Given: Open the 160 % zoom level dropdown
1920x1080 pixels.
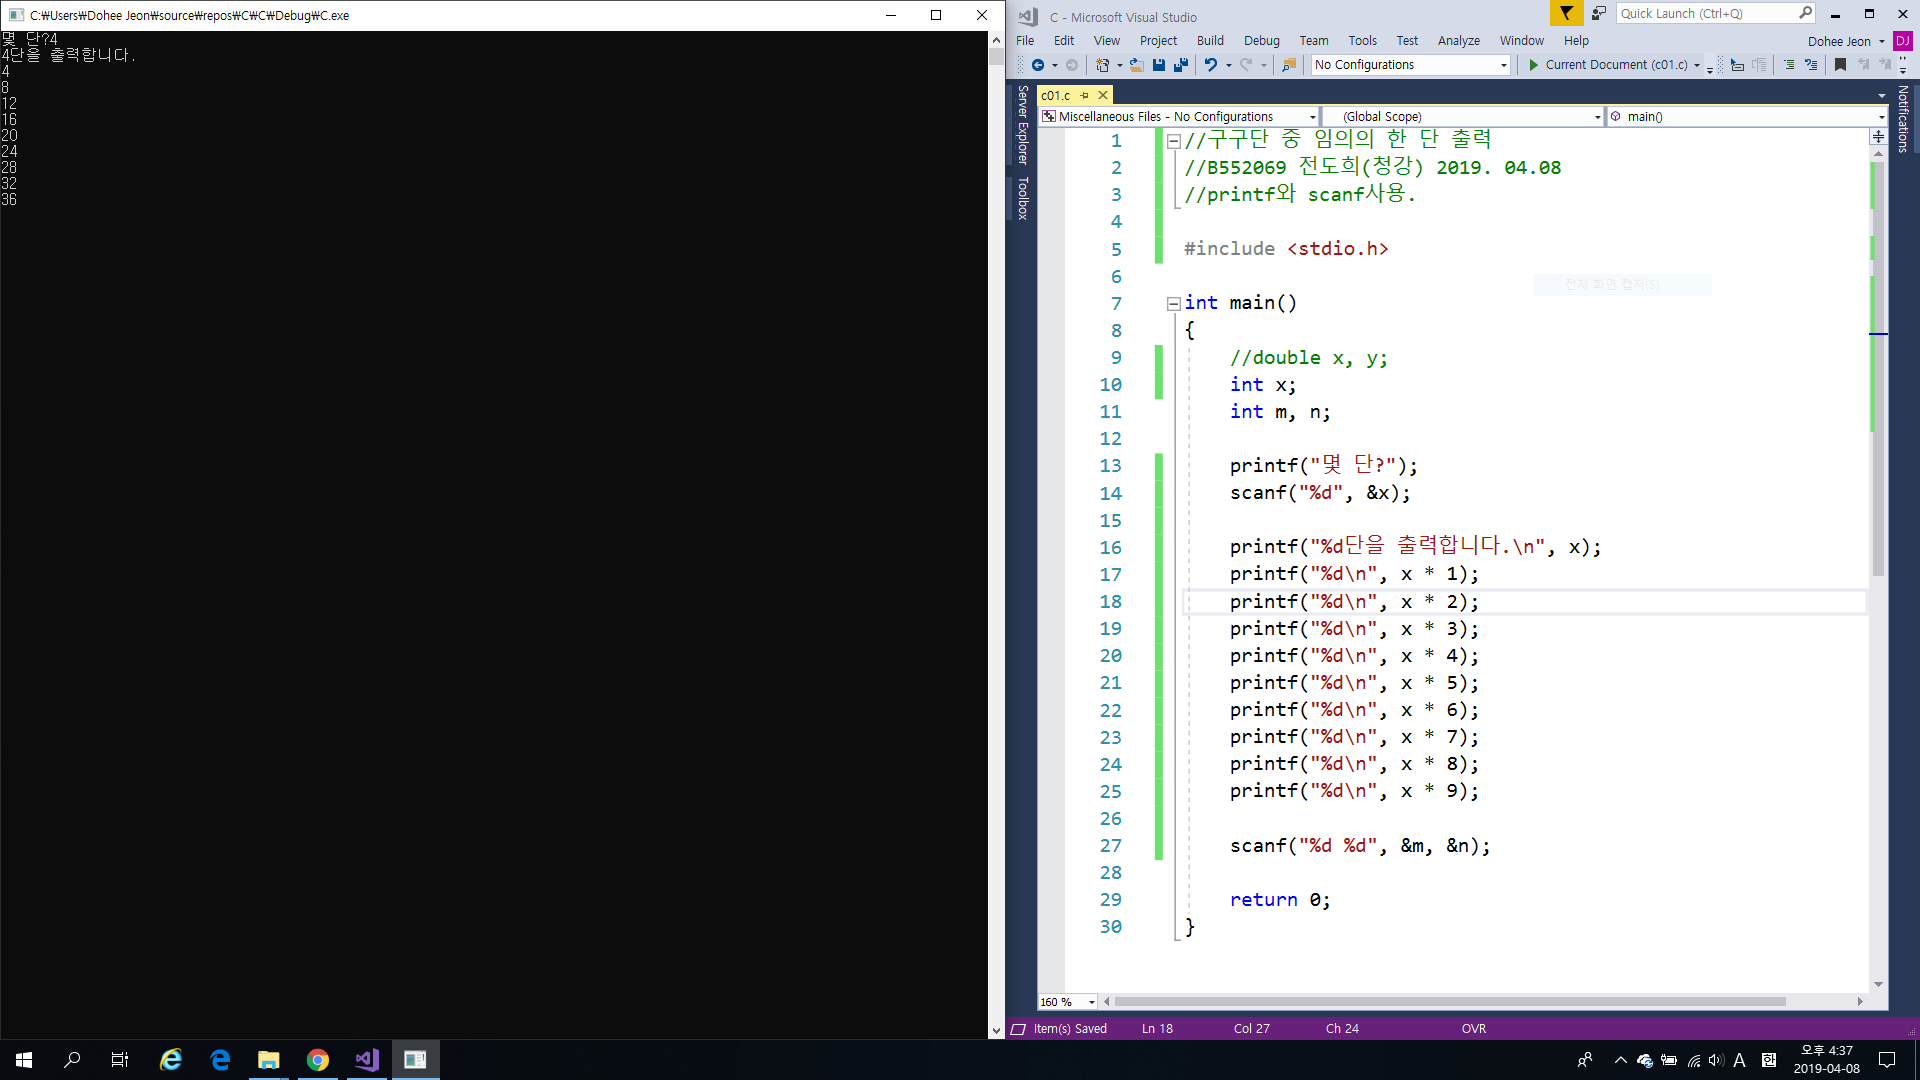Looking at the screenshot, I should tap(1091, 1002).
